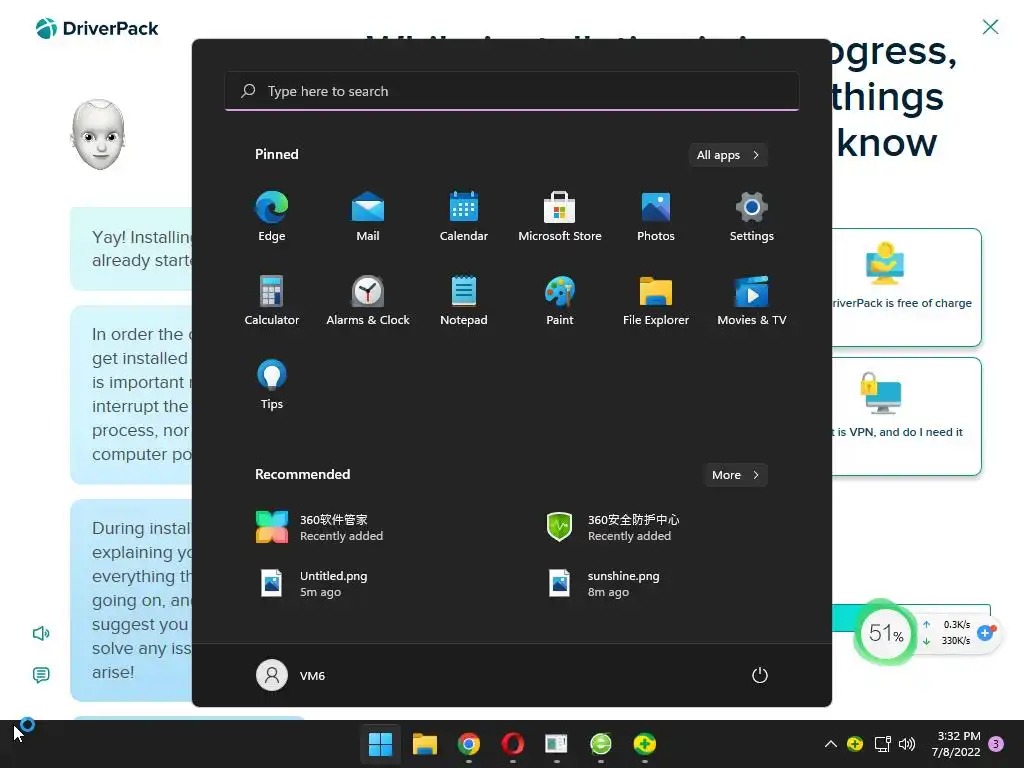Launch the Photos app
The height and width of the screenshot is (768, 1024).
pos(656,216)
